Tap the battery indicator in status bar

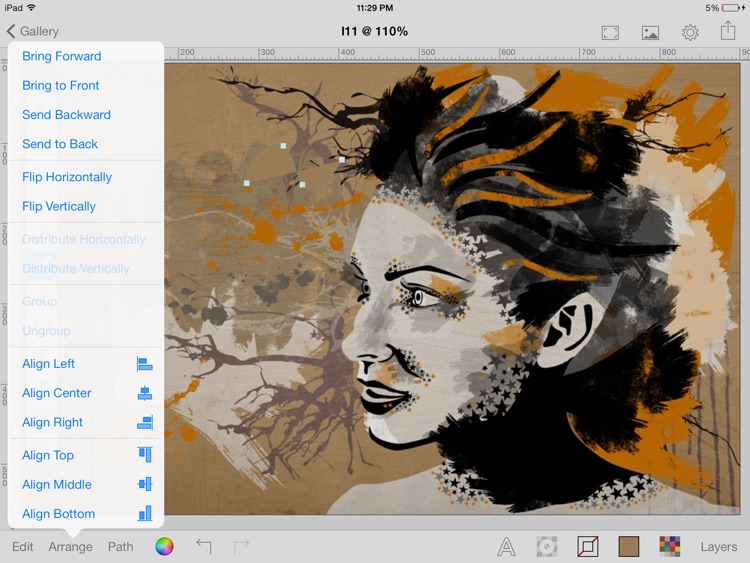coord(729,8)
